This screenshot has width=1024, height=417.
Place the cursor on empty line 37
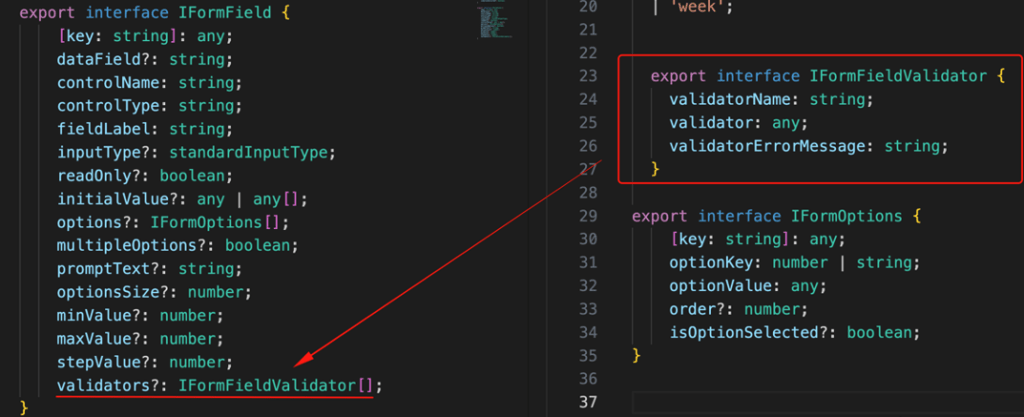coord(828,403)
